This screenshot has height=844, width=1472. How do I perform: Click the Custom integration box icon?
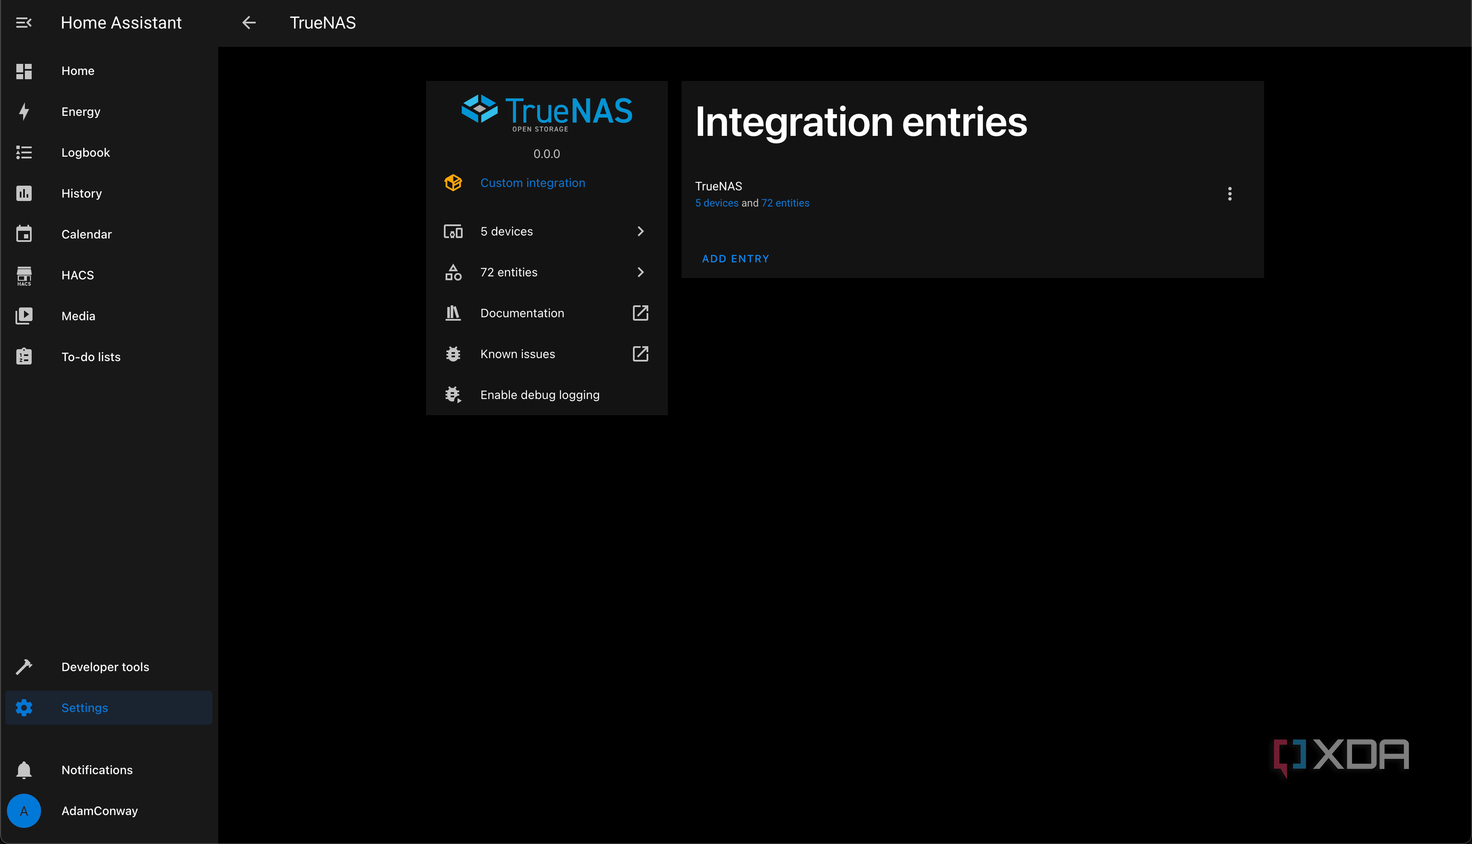(453, 183)
